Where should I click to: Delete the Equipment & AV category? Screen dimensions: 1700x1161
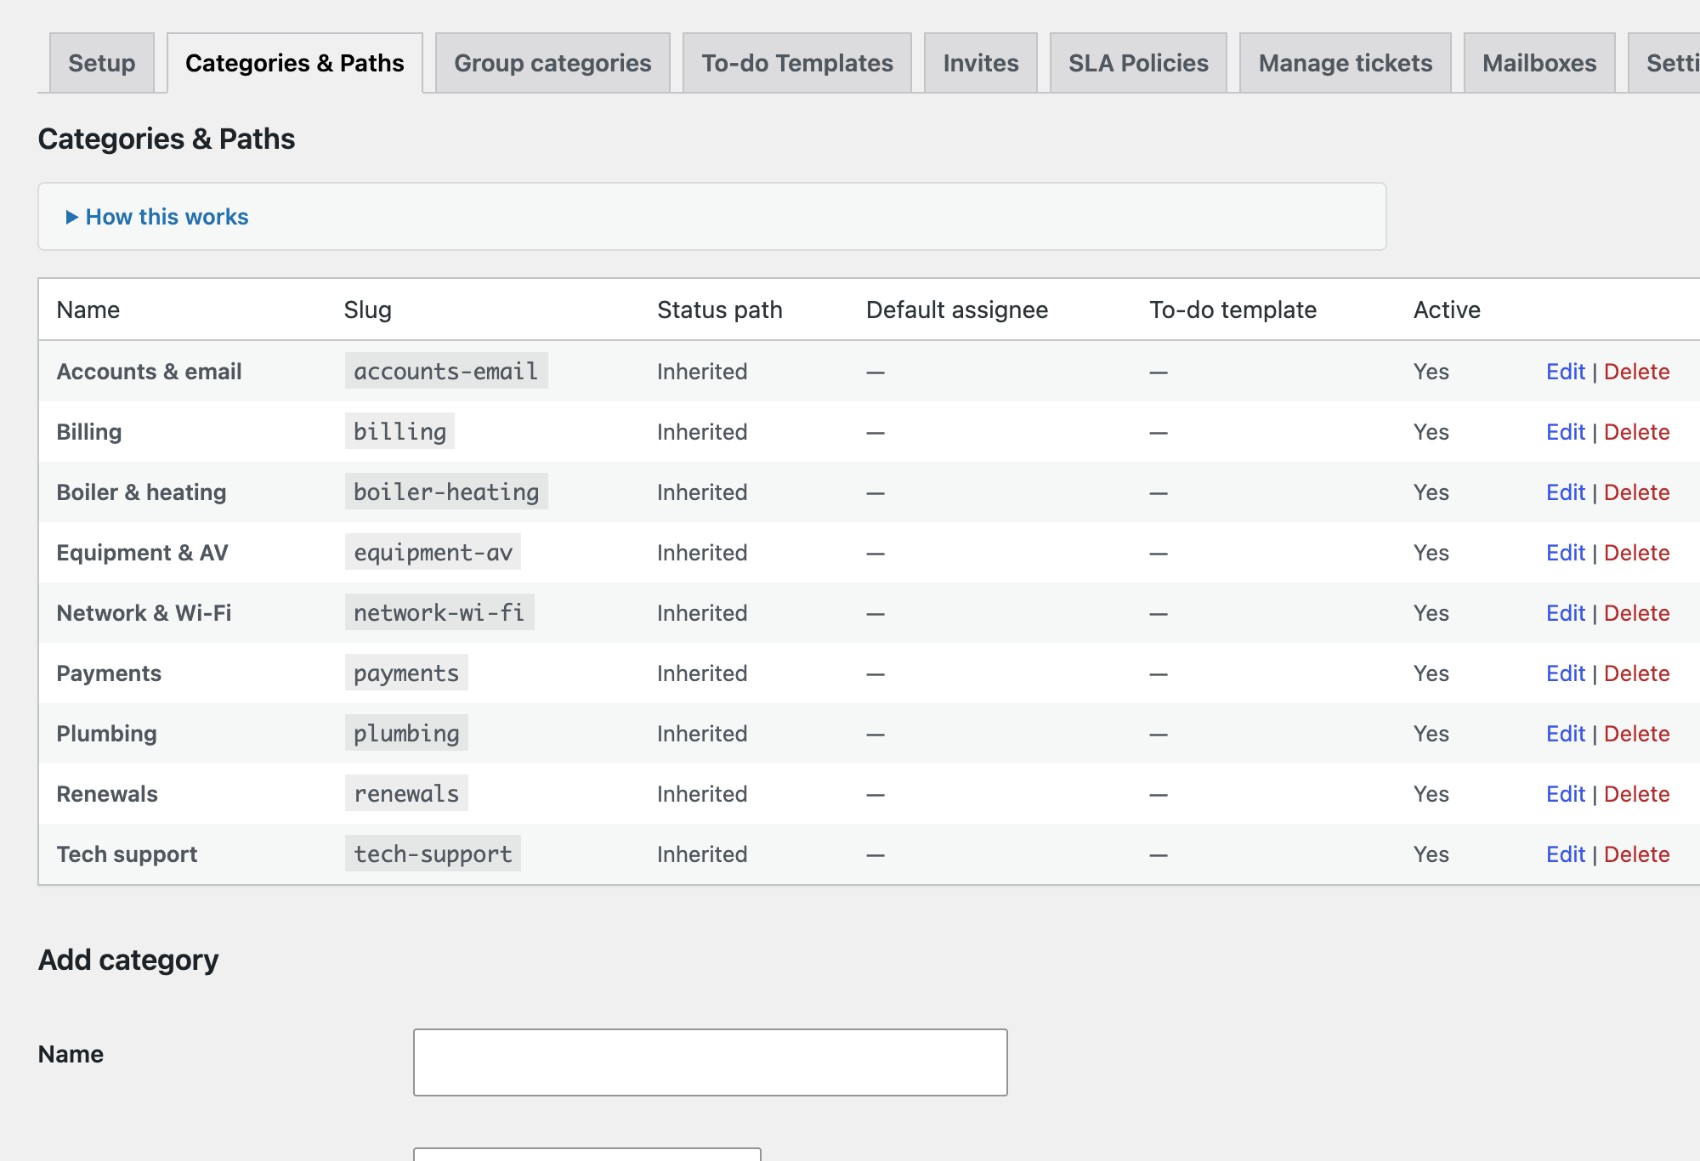pyautogui.click(x=1637, y=553)
